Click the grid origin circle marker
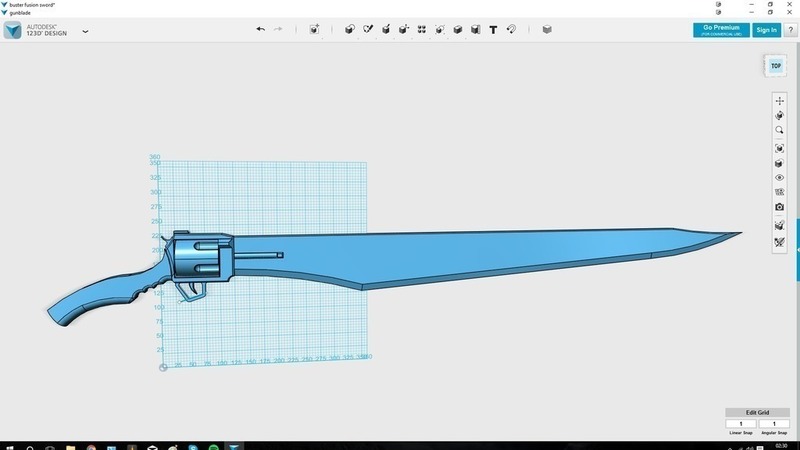This screenshot has width=800, height=450. [163, 367]
